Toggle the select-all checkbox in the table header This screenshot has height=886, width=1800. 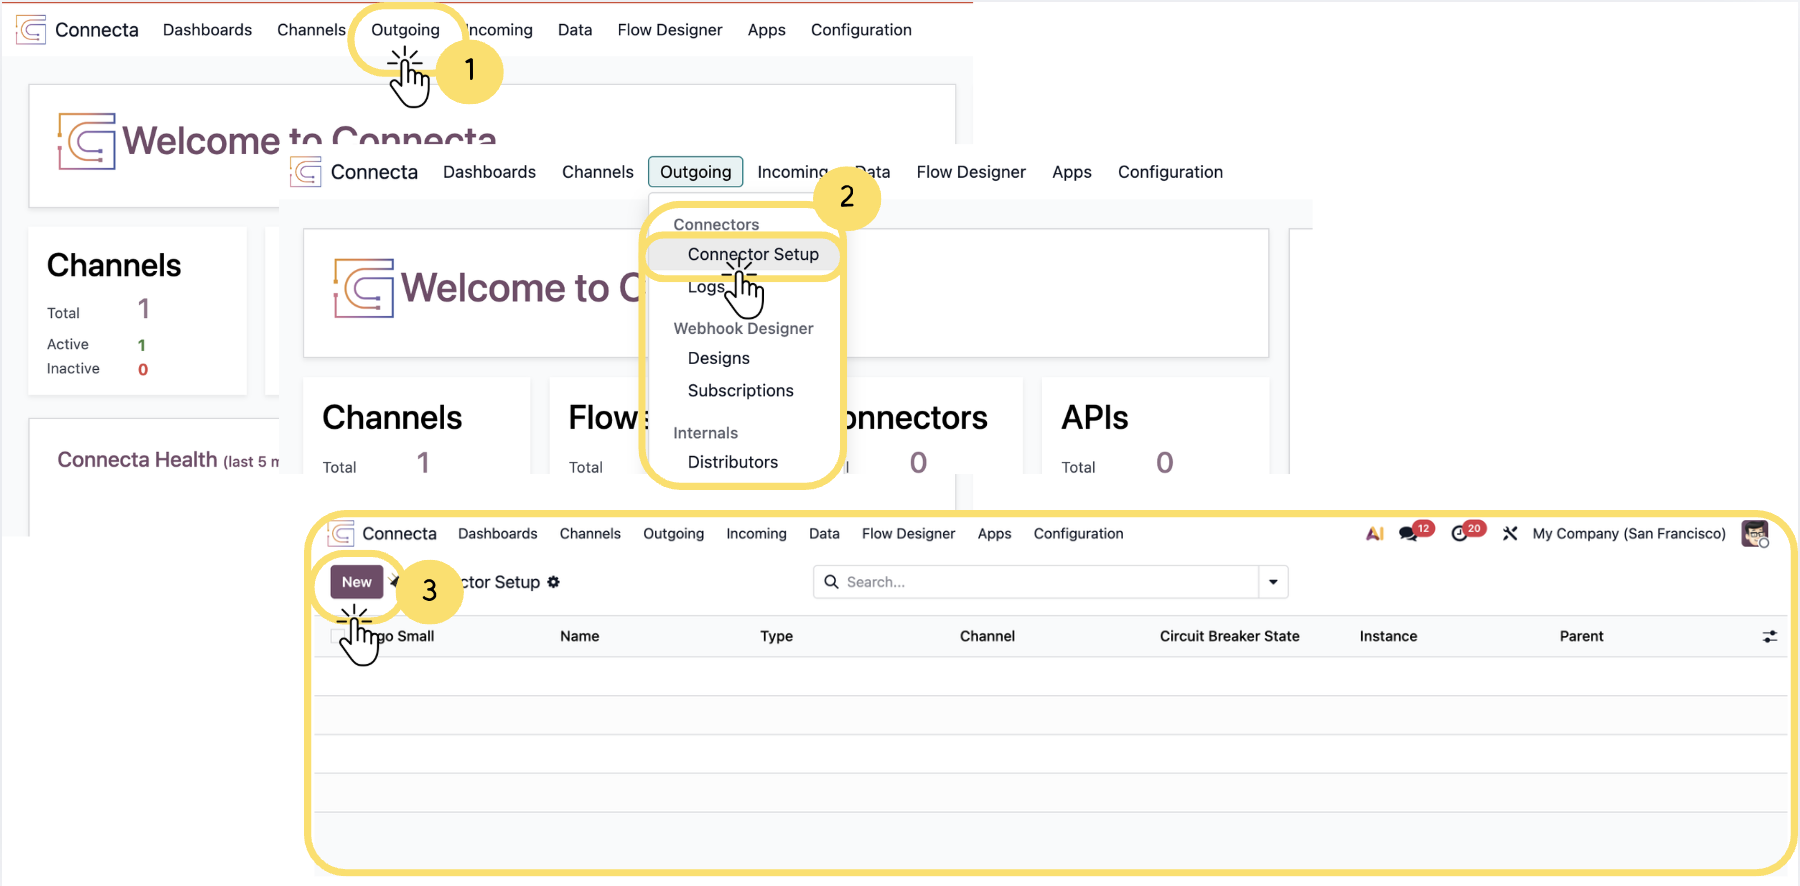tap(337, 637)
